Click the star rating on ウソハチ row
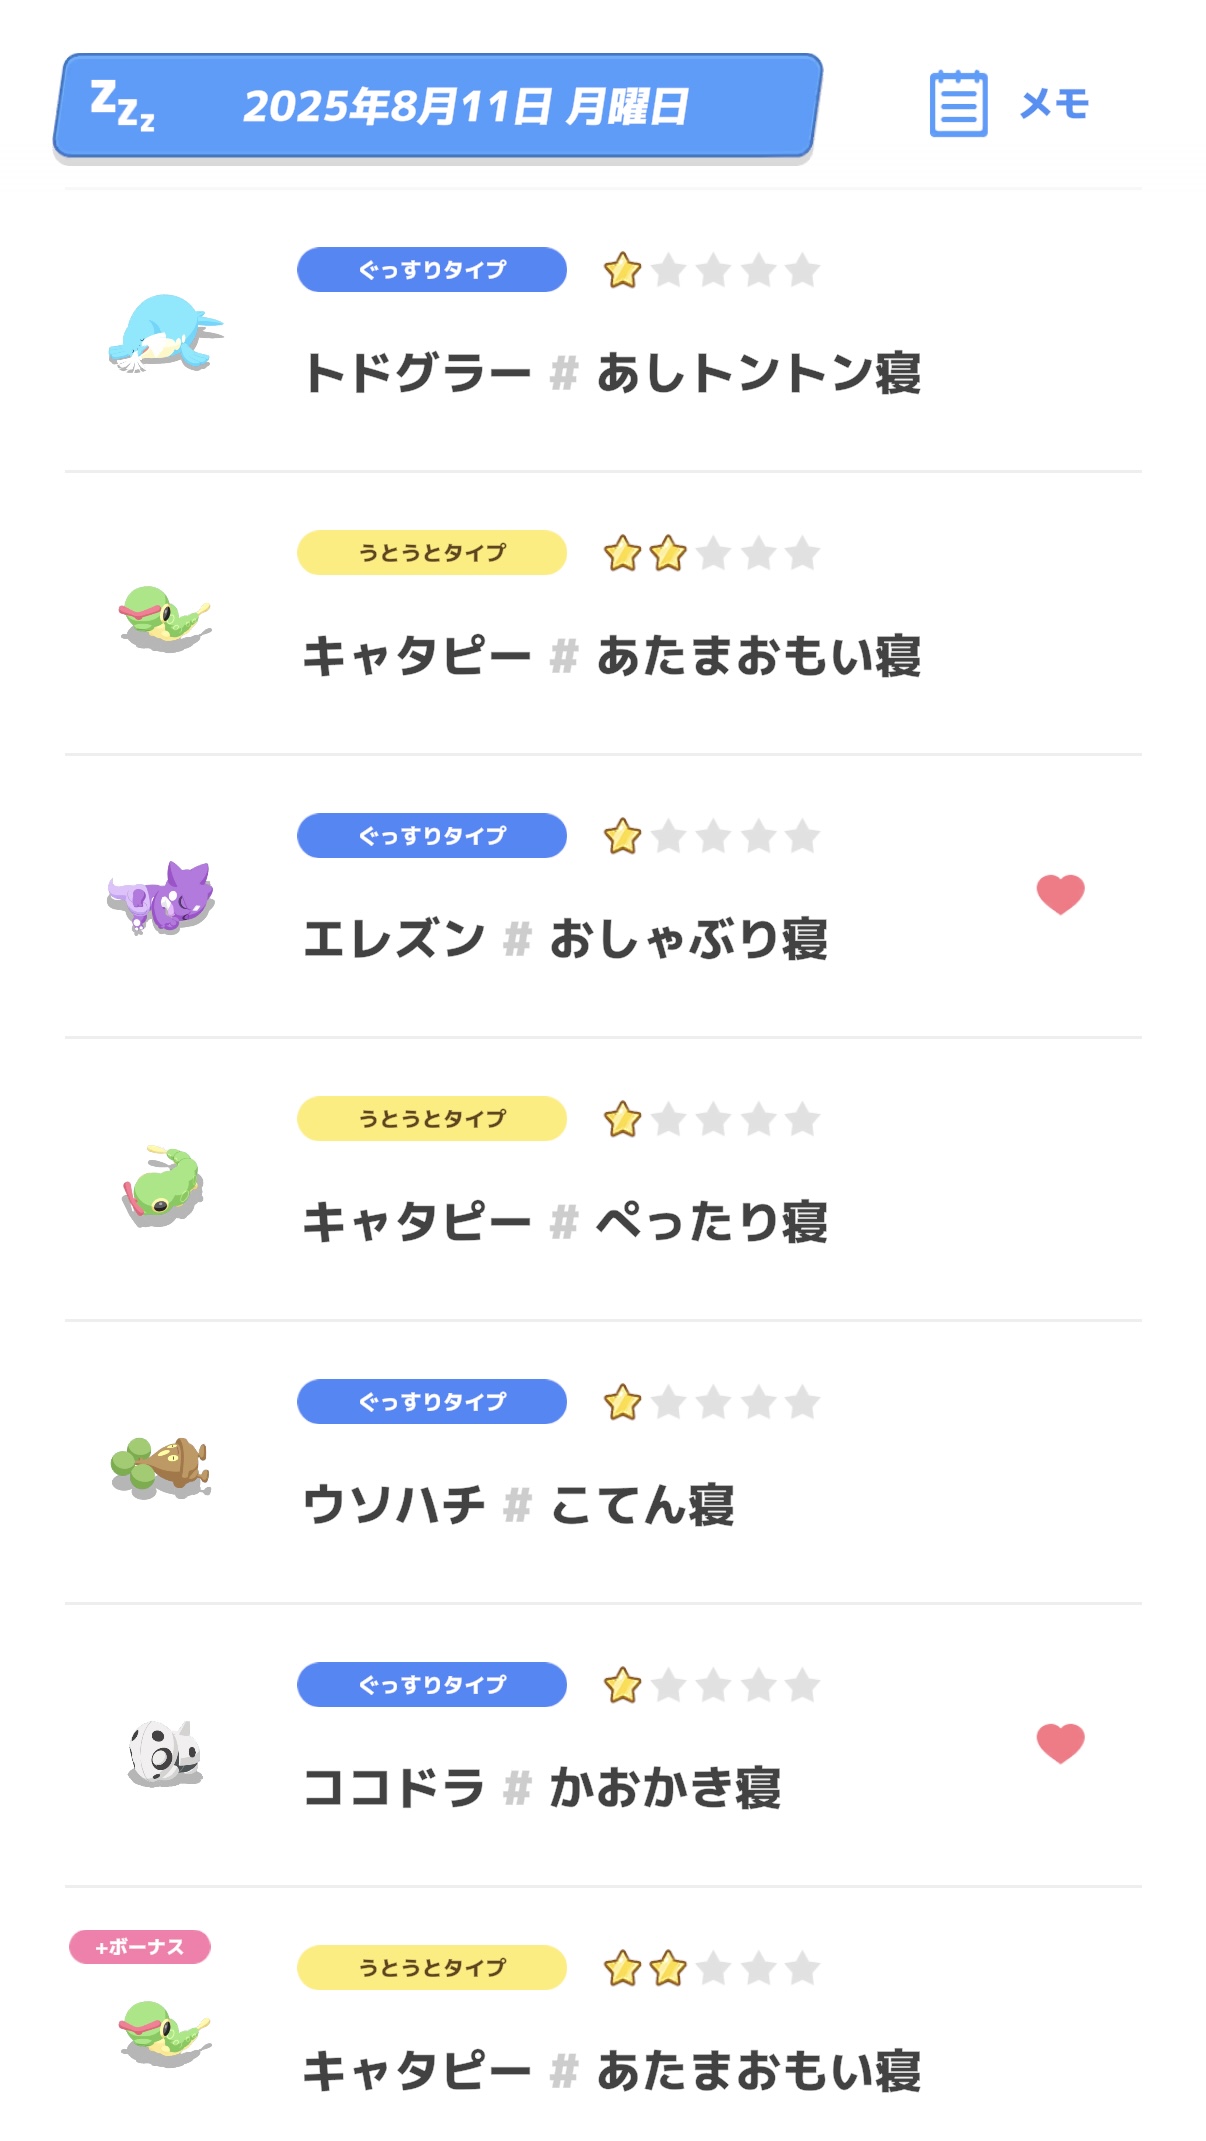 [x=711, y=1403]
